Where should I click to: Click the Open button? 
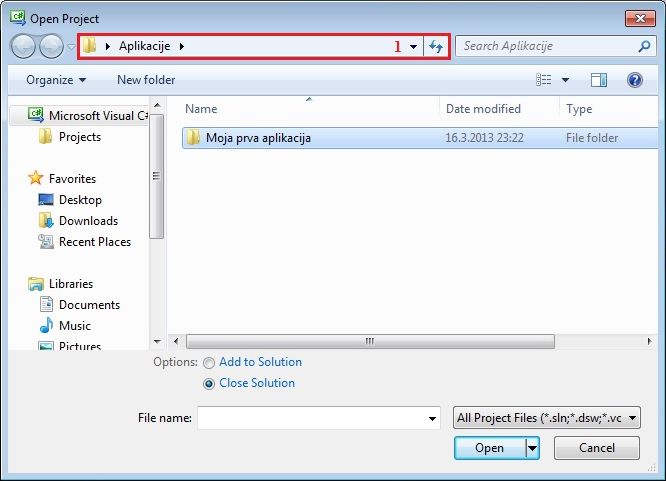click(489, 448)
